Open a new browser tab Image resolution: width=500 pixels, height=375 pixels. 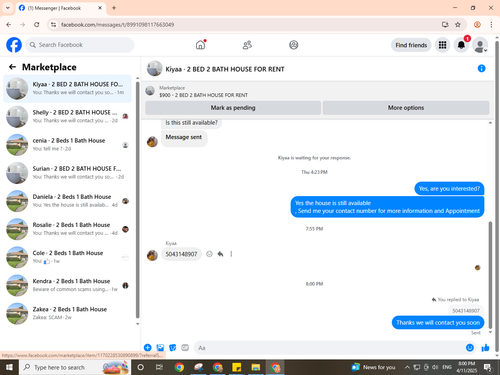pyautogui.click(x=114, y=8)
